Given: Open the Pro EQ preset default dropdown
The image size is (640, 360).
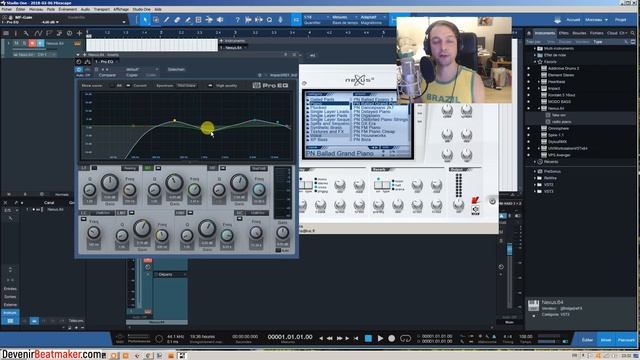Looking at the screenshot, I should (142, 69).
